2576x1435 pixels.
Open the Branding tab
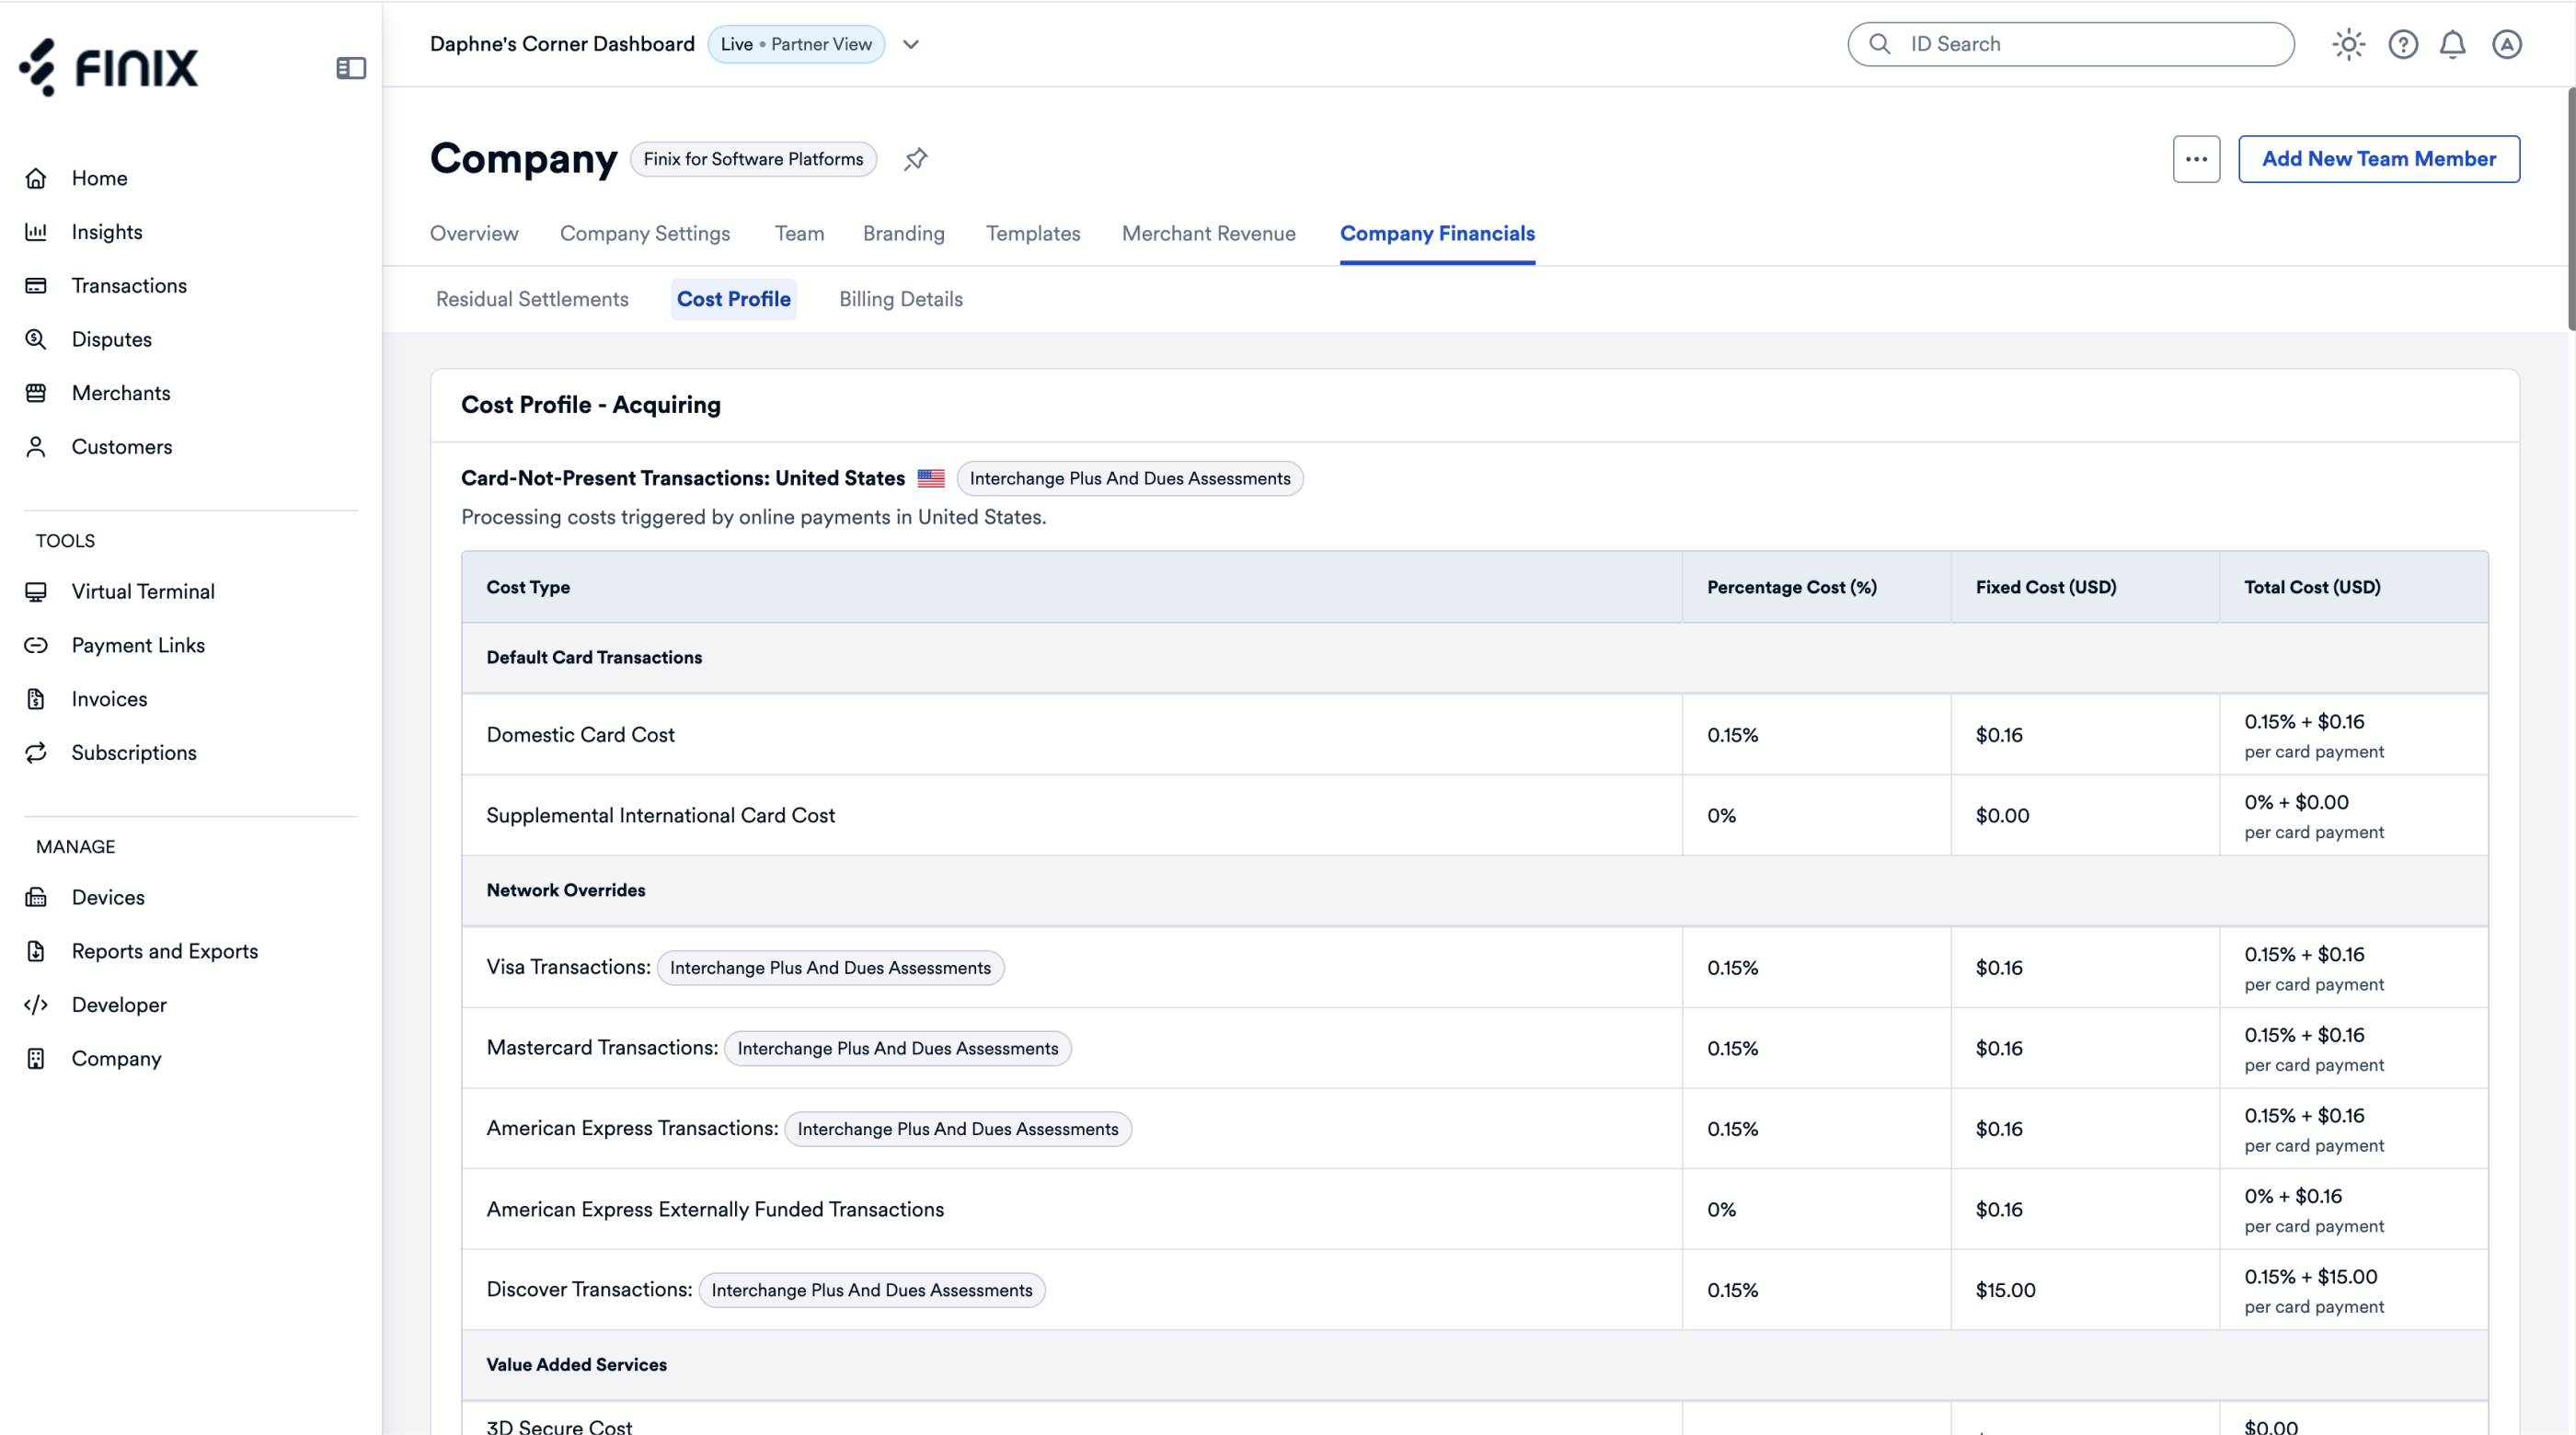pos(904,233)
